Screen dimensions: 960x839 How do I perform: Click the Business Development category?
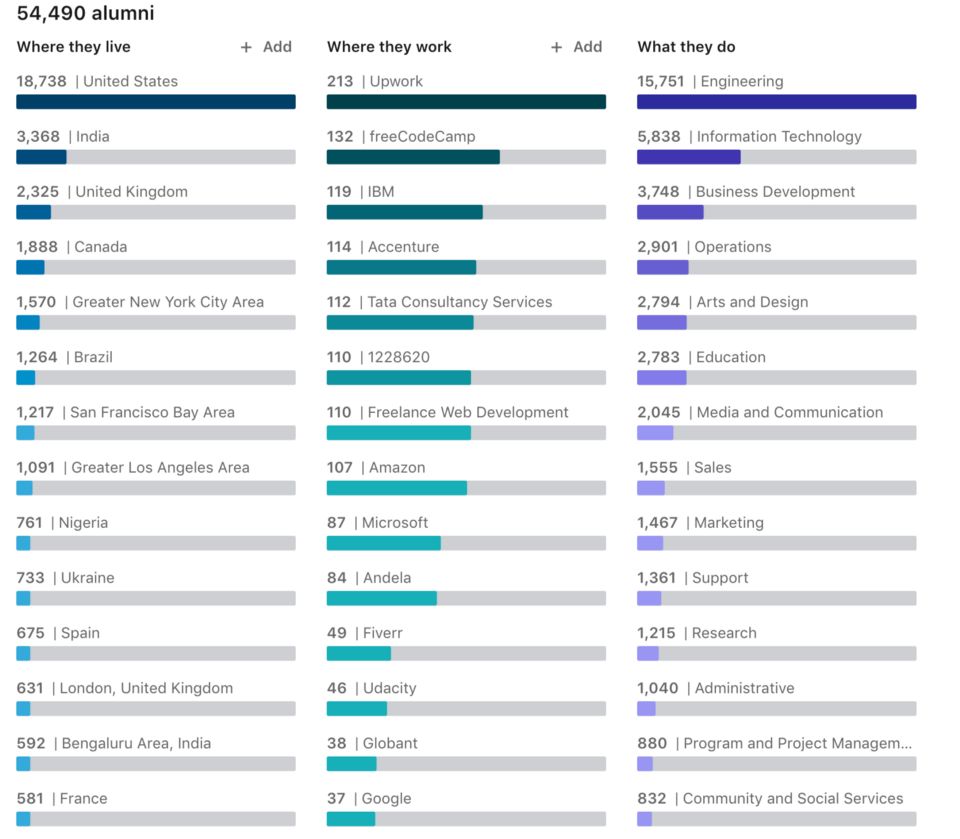click(776, 211)
